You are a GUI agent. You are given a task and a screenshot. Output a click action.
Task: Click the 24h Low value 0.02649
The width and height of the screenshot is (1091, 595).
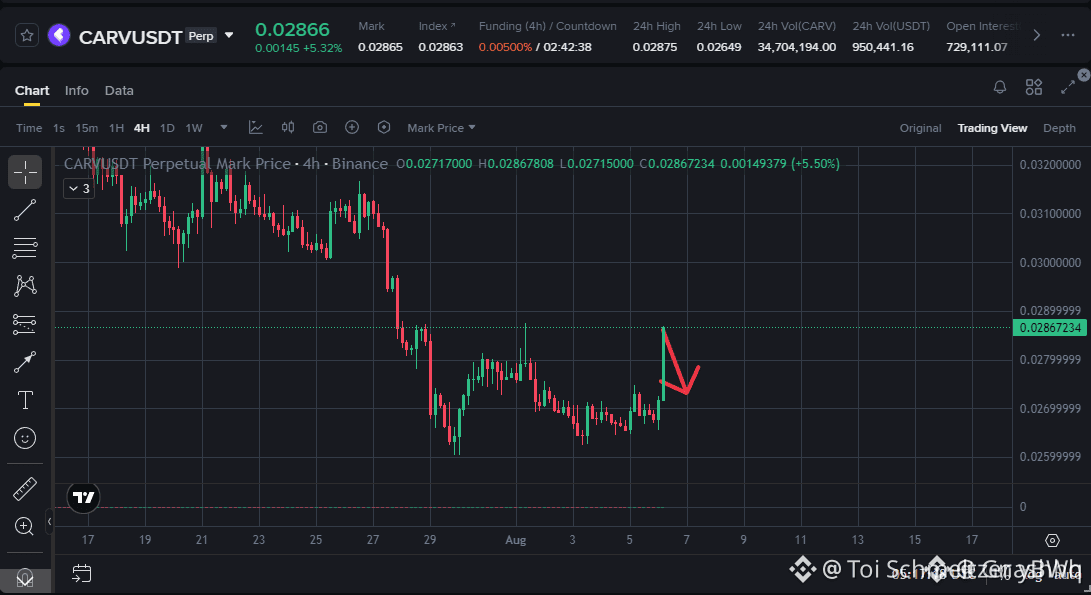[x=719, y=47]
